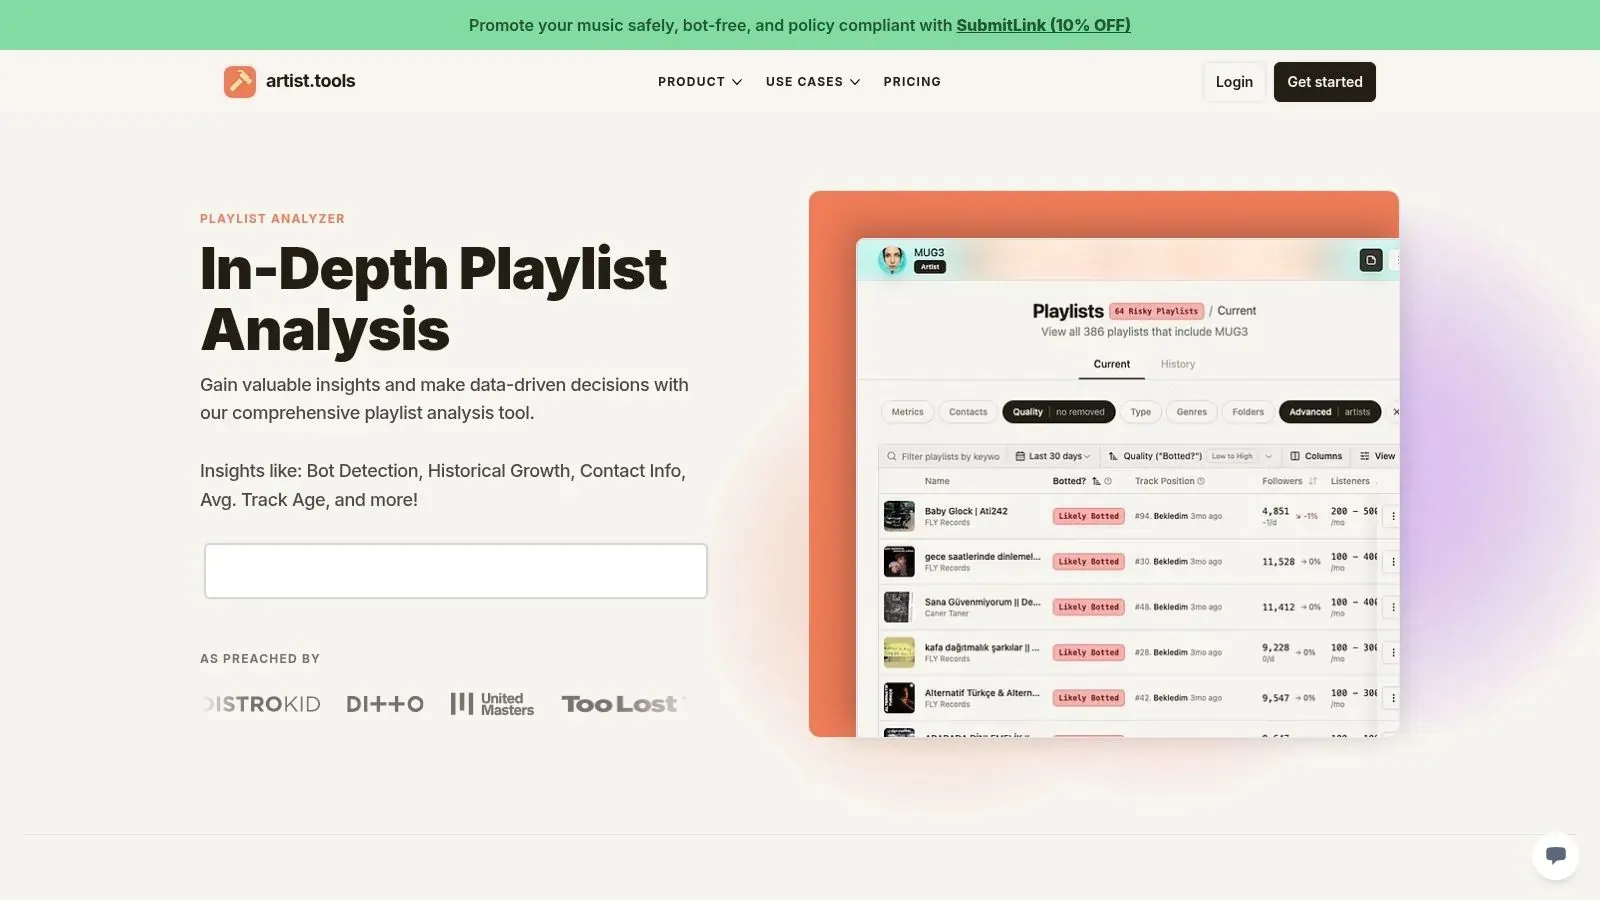This screenshot has height=900, width=1600.
Task: Click the three-dot menu for kafa dağıtmalık row
Action: click(1393, 652)
